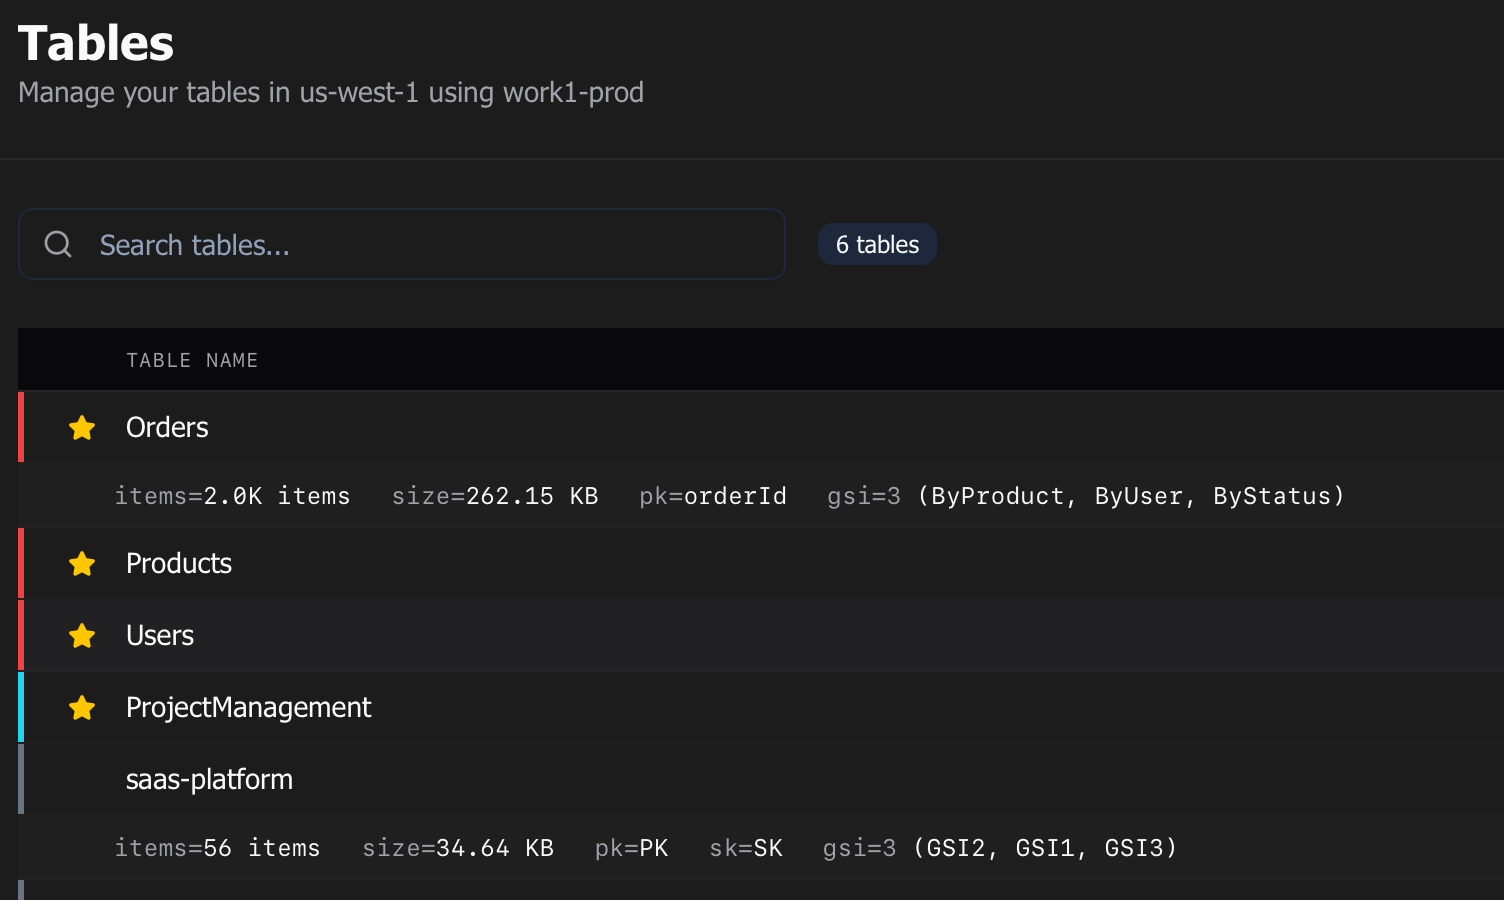
Task: Click the 'Manage your tables in us-west-1' subtitle
Action: (x=331, y=92)
